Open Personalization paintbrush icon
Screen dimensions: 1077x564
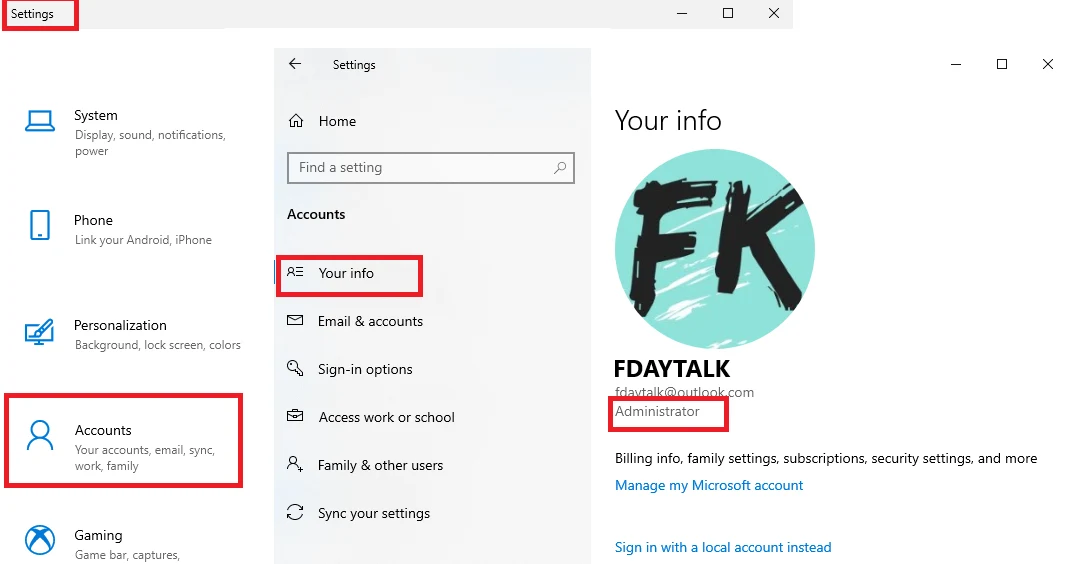pyautogui.click(x=39, y=332)
